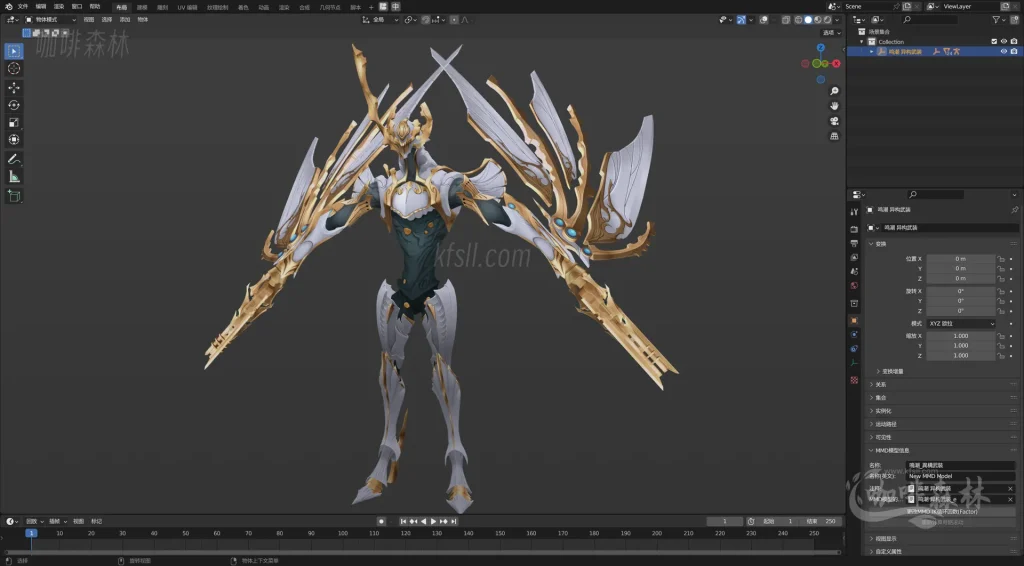Viewport: 1024px width, 566px height.
Task: Click the current frame number field
Action: [x=725, y=522]
